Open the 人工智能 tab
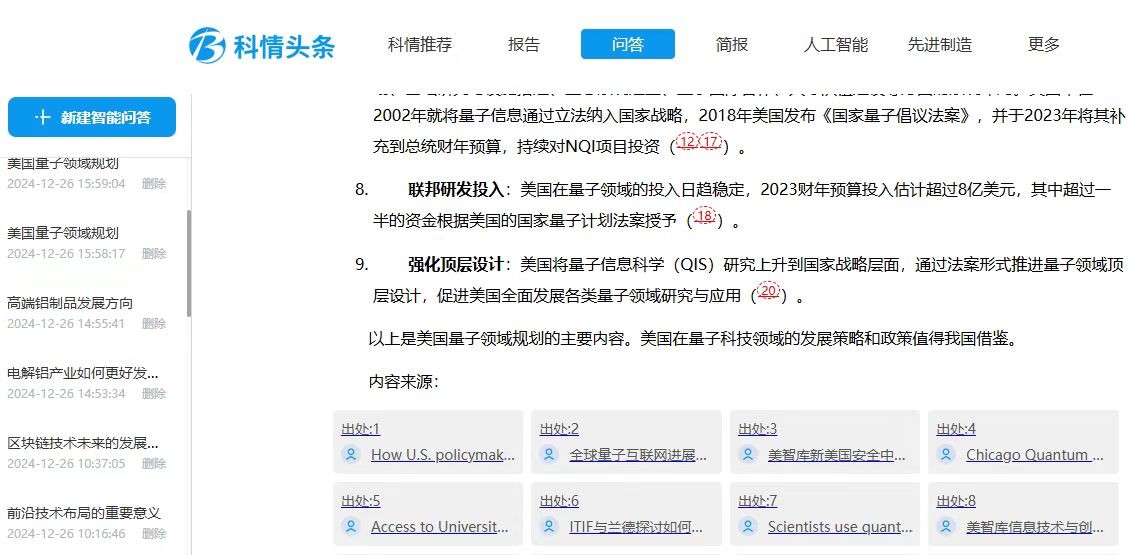1128x555 pixels. tap(835, 44)
